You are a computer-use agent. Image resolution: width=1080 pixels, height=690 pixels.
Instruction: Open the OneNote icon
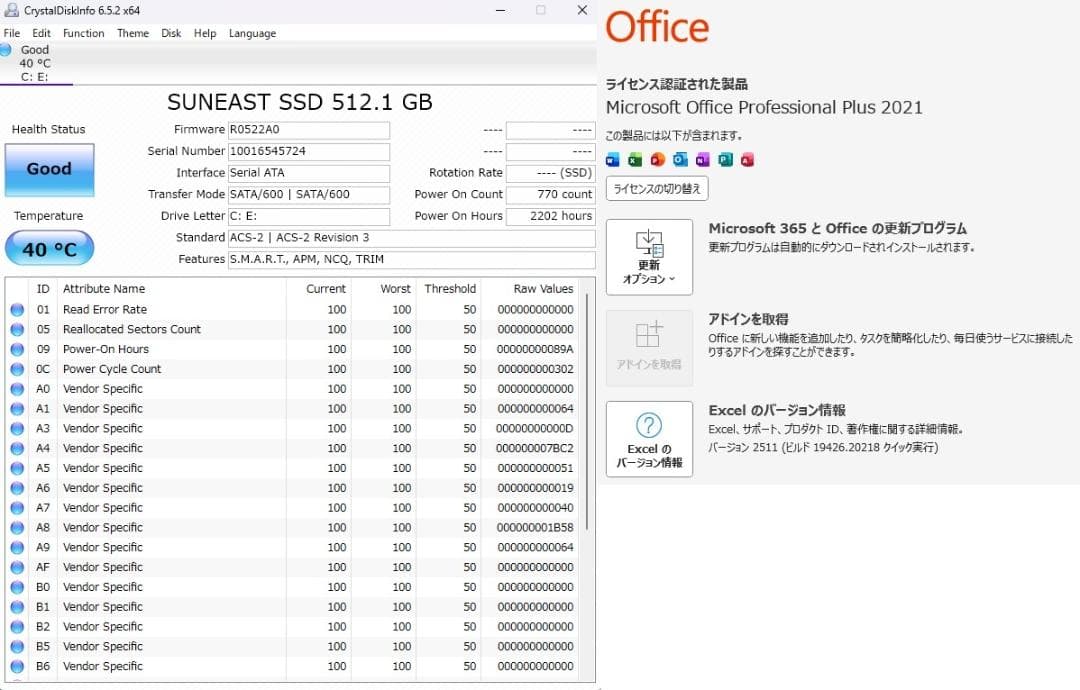click(702, 159)
